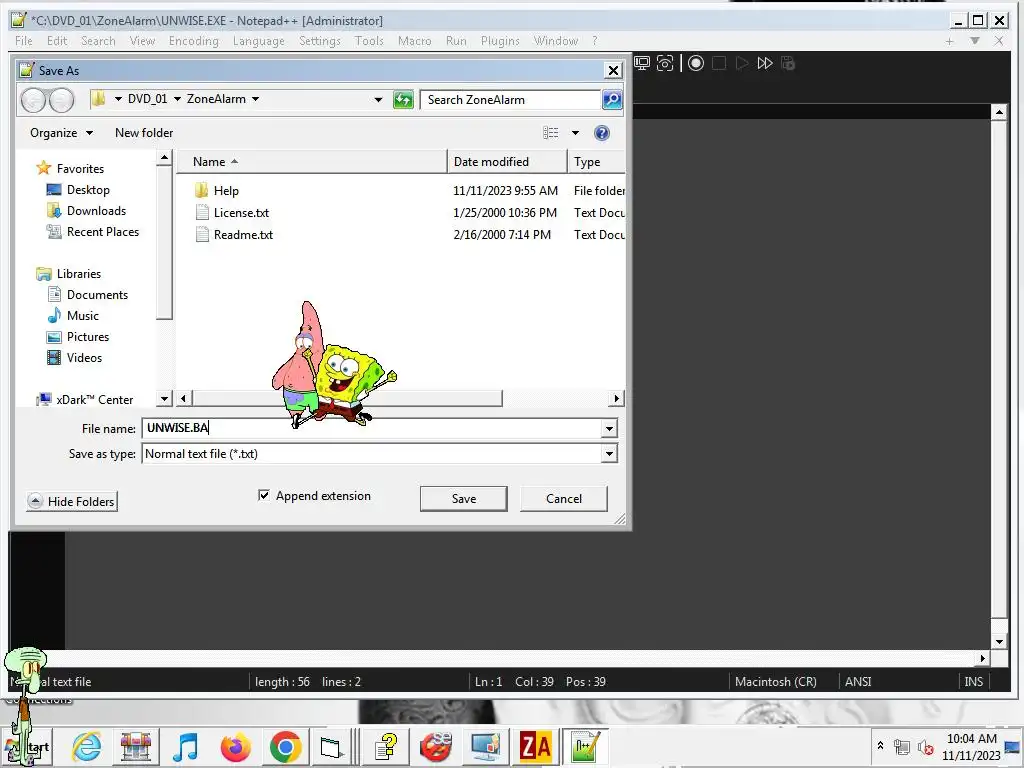This screenshot has width=1024, height=768.
Task: Click the scroll down arrow of navigation pane
Action: pos(165,398)
